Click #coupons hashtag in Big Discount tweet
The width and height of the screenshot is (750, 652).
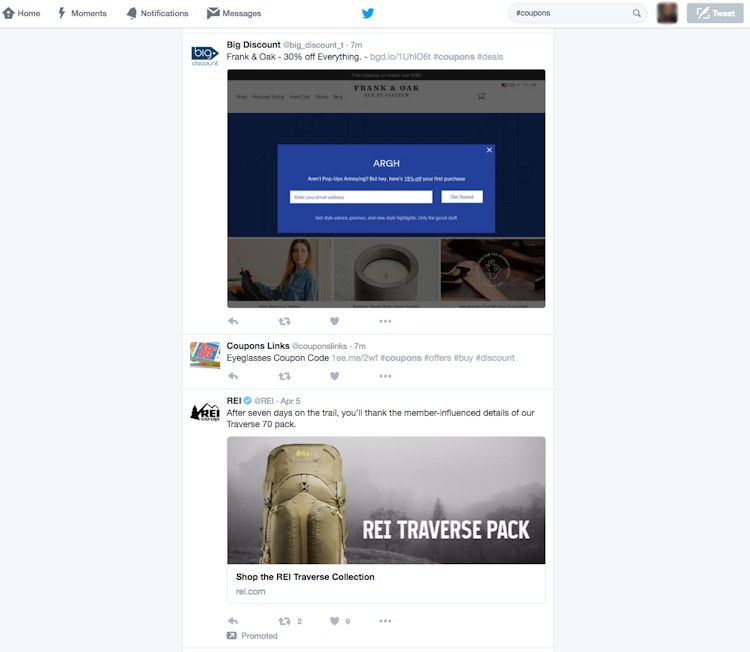tap(454, 57)
